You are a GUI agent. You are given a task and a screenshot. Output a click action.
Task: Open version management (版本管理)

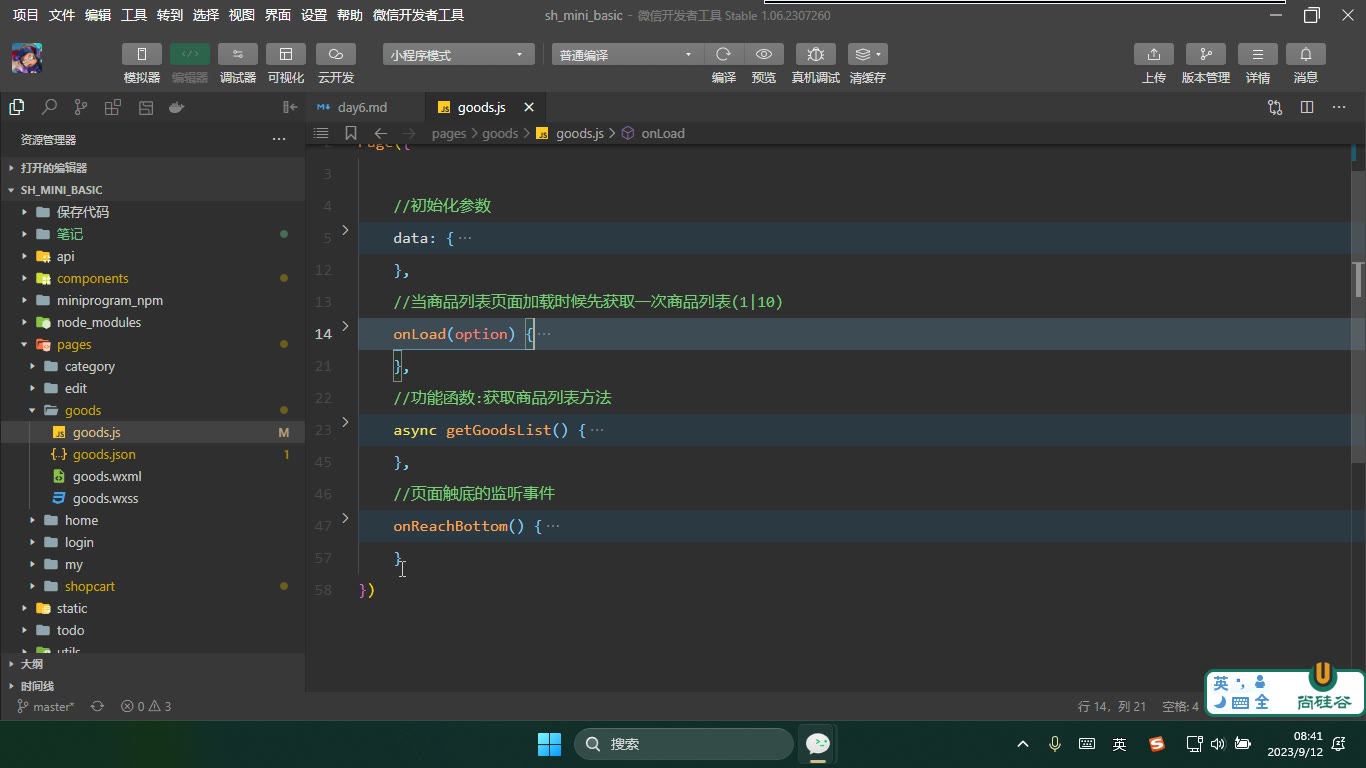[1206, 54]
